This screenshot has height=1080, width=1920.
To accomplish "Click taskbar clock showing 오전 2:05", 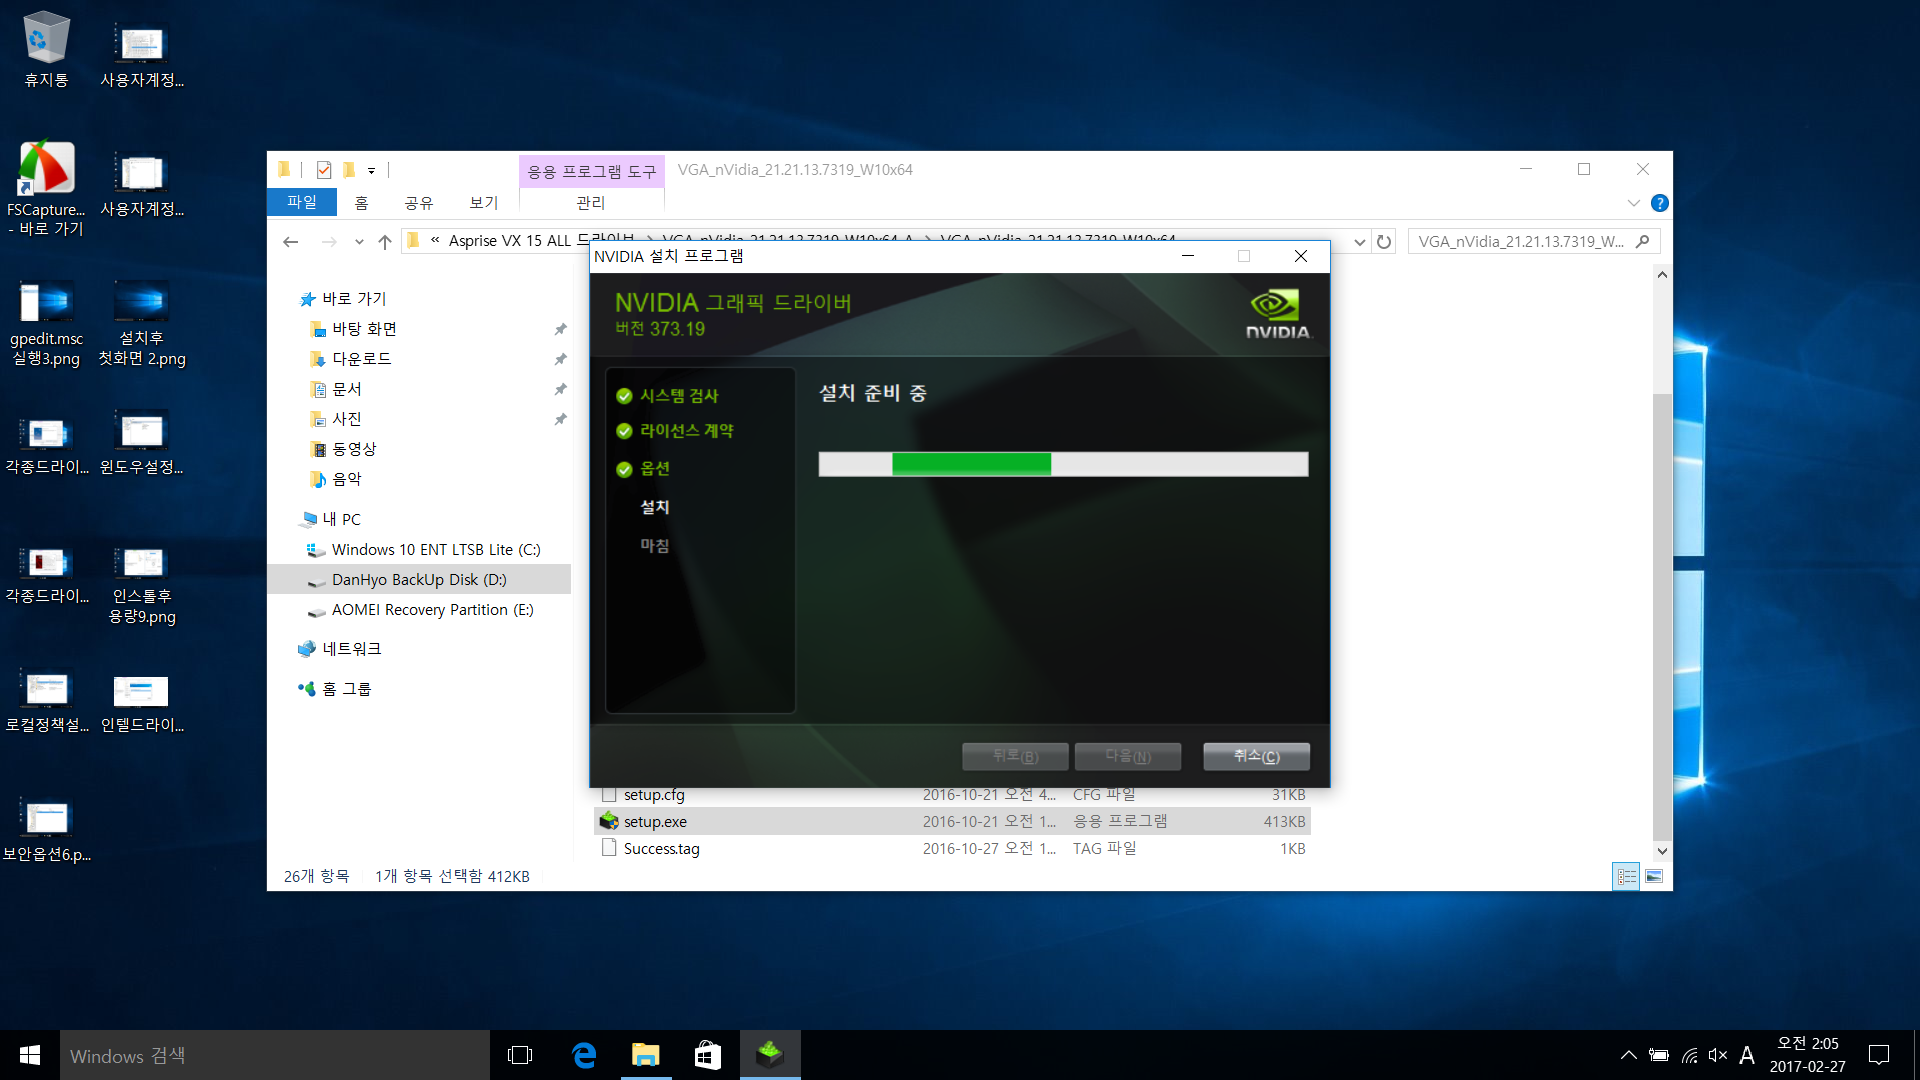I will 1807,1055.
